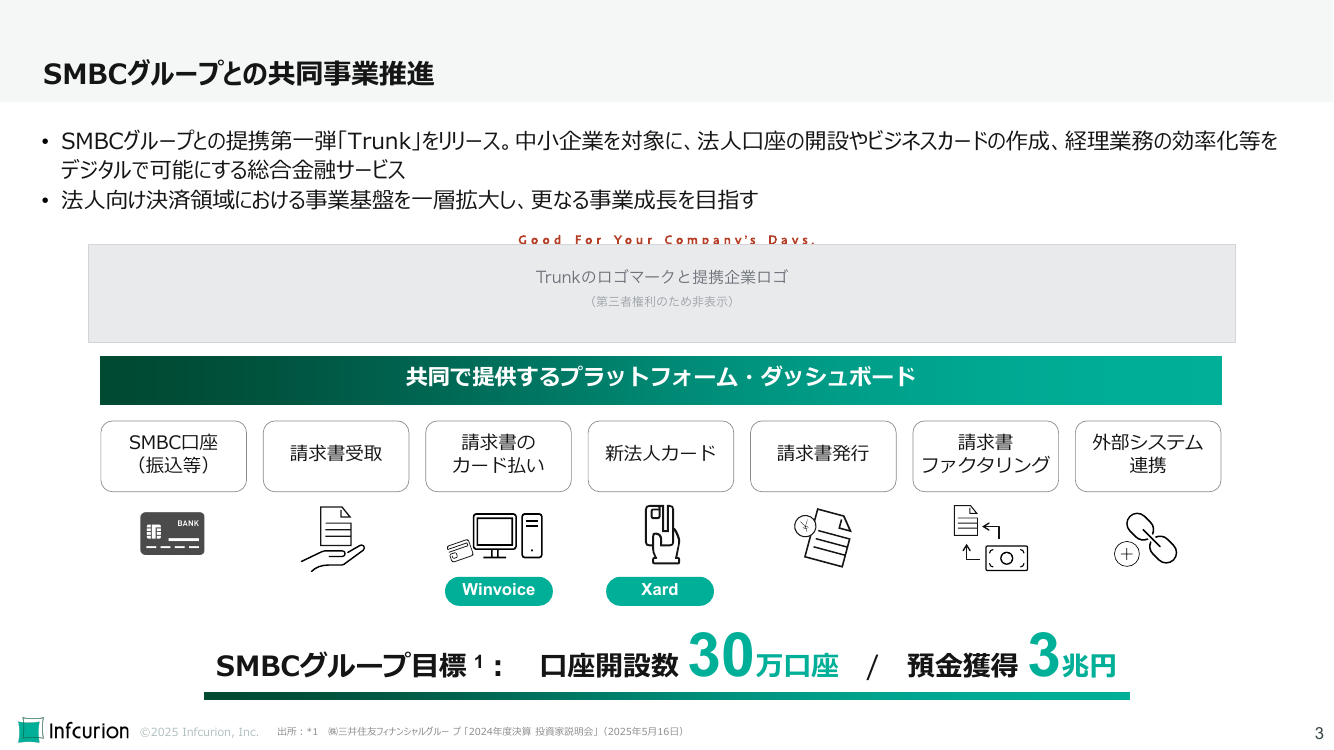The image size is (1334, 750).
Task: Click the slide title SMBCグループとの共同事業推進
Action: tap(239, 73)
